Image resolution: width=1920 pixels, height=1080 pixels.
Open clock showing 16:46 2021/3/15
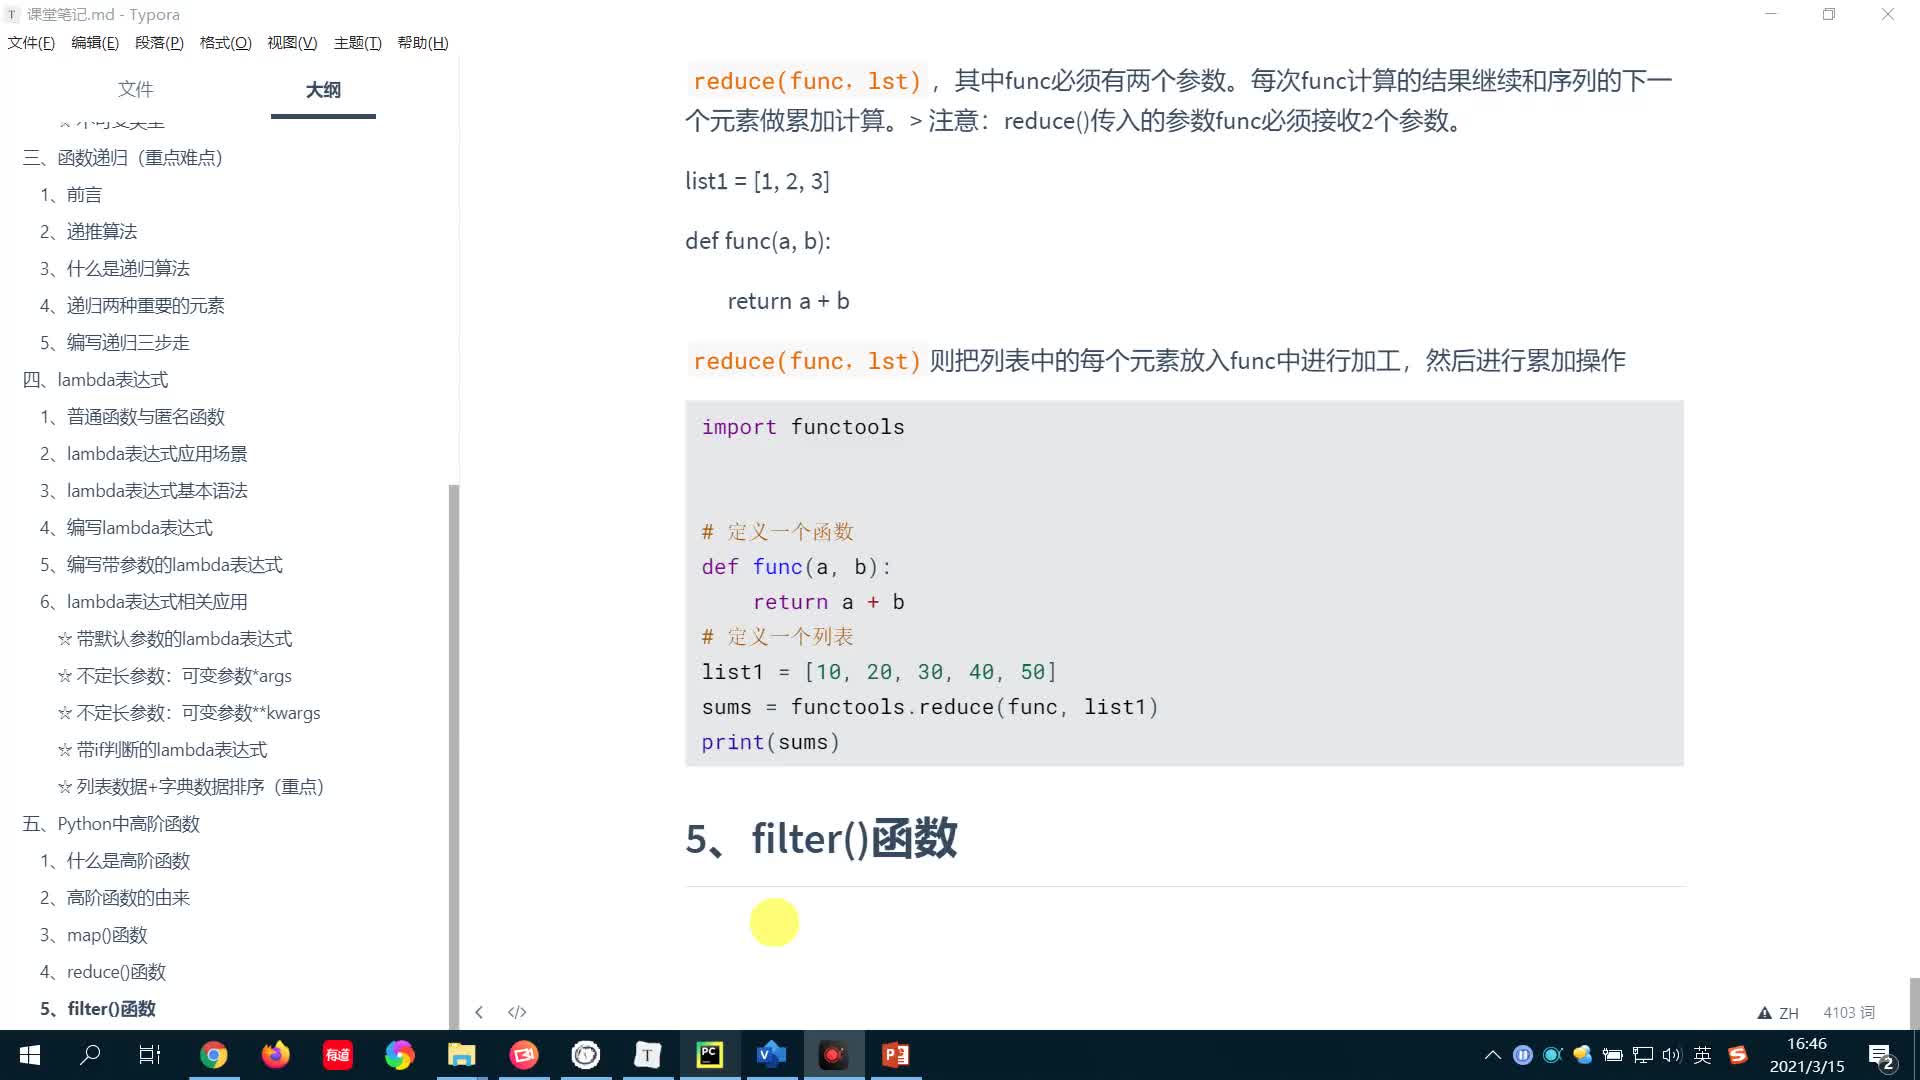click(1807, 1055)
